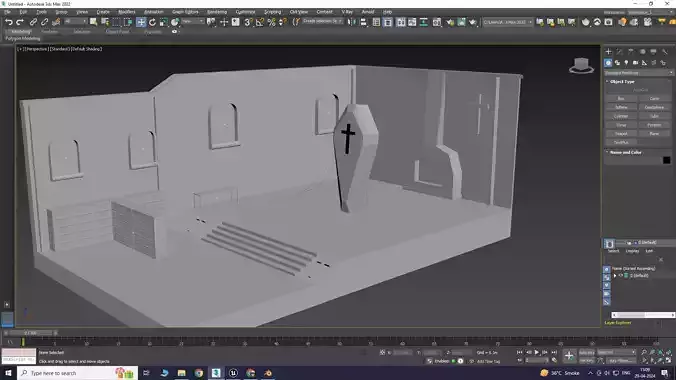Screen dimensions: 676x380
Task: Click the Windows Start button
Action: coord(8,373)
